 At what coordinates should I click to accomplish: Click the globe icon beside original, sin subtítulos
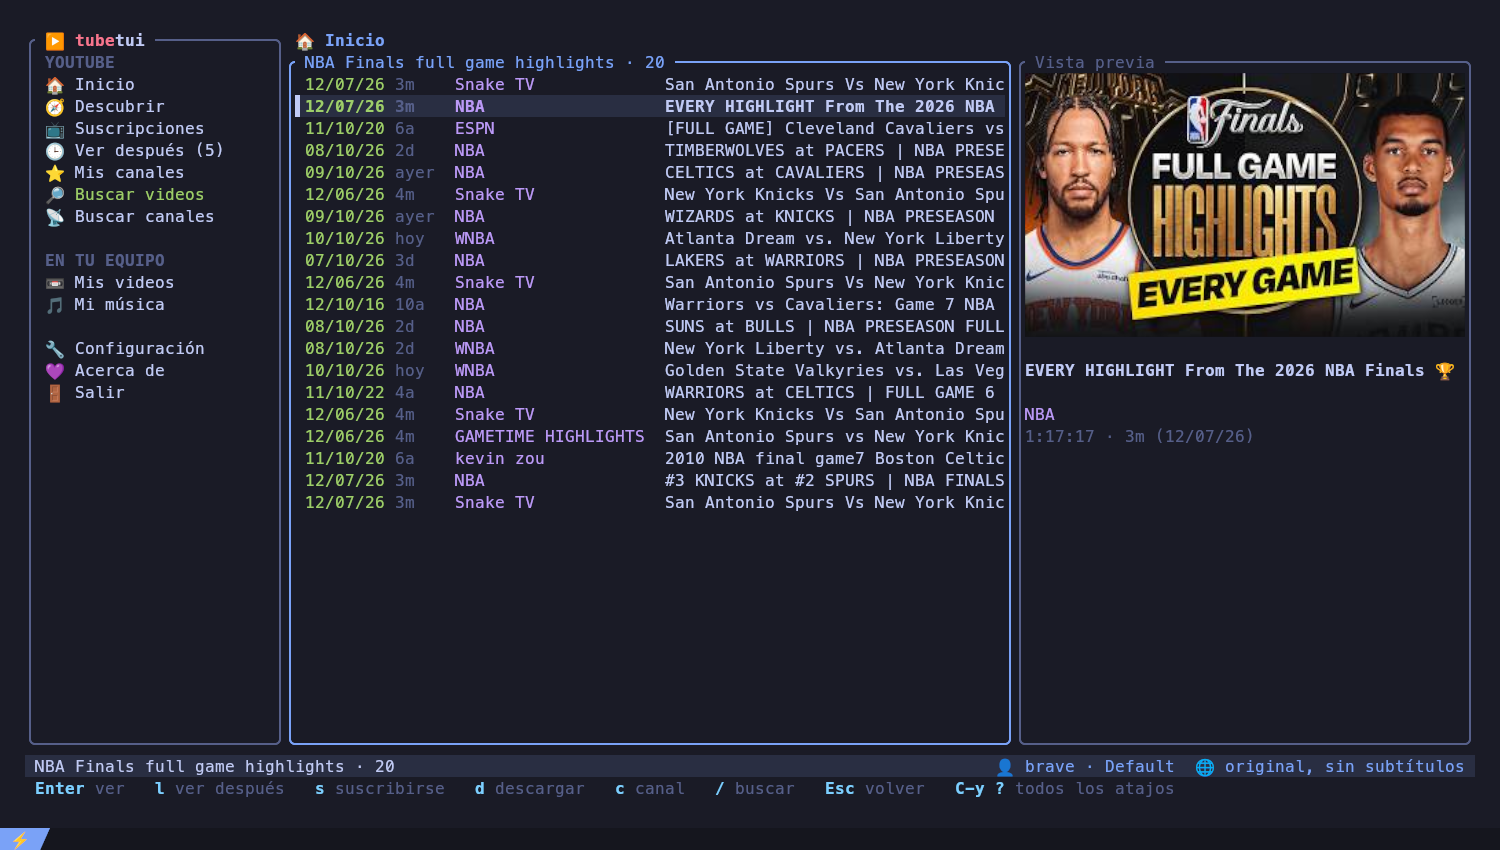(1205, 767)
